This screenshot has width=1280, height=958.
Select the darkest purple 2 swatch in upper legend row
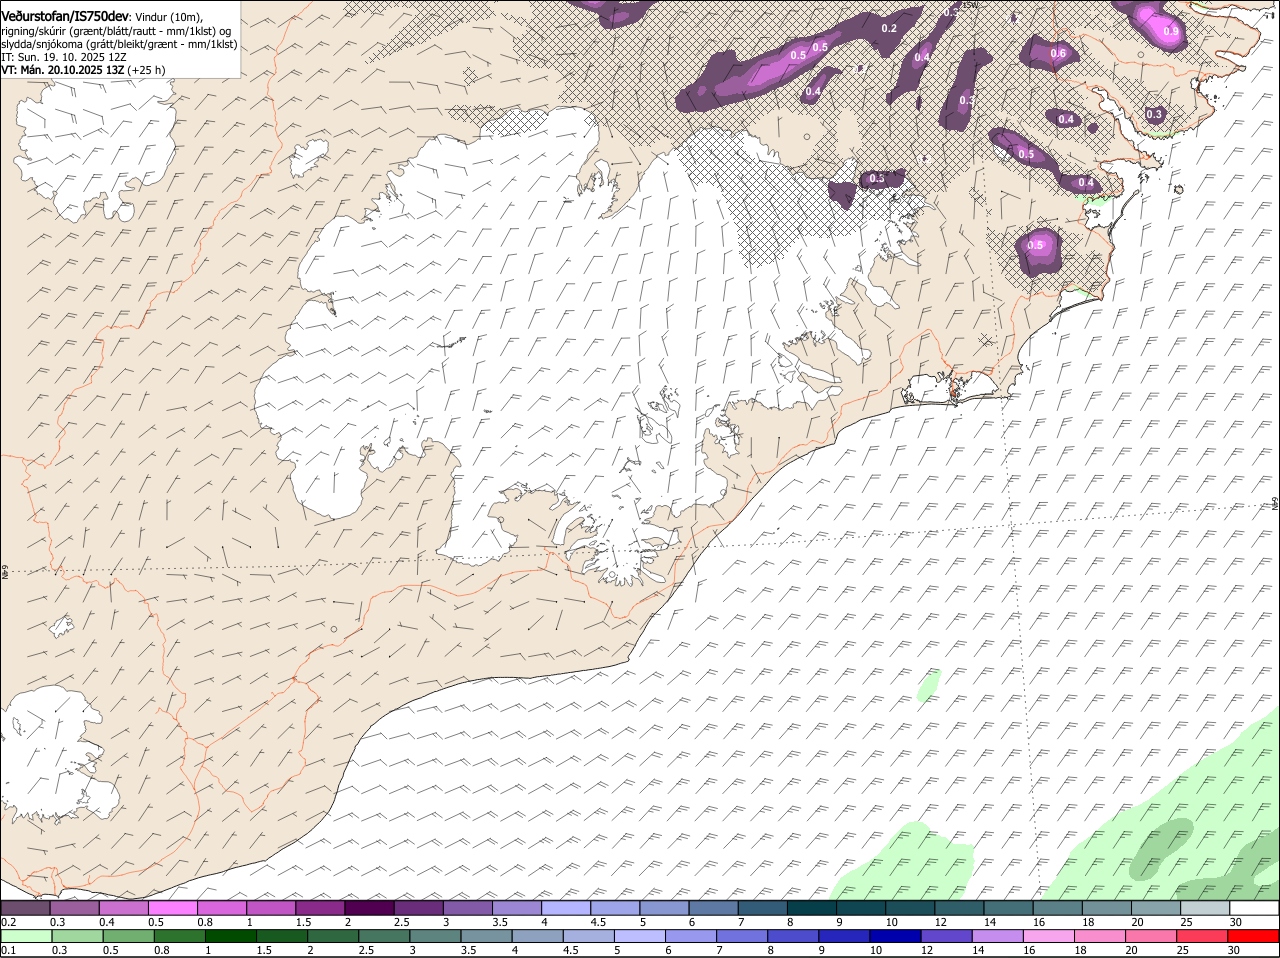point(369,908)
